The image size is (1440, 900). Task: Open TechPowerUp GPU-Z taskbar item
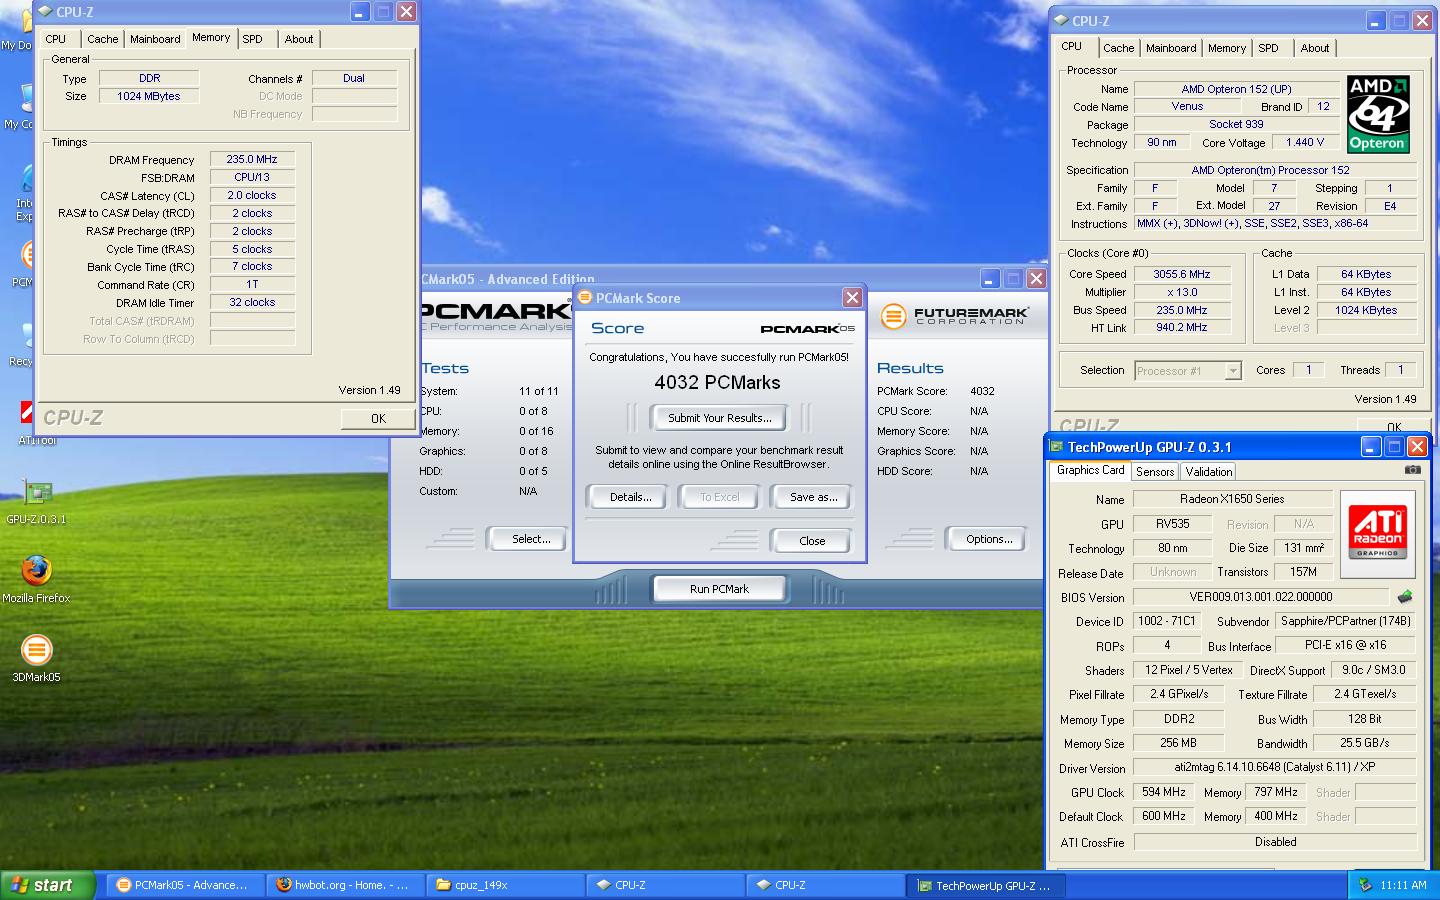986,885
